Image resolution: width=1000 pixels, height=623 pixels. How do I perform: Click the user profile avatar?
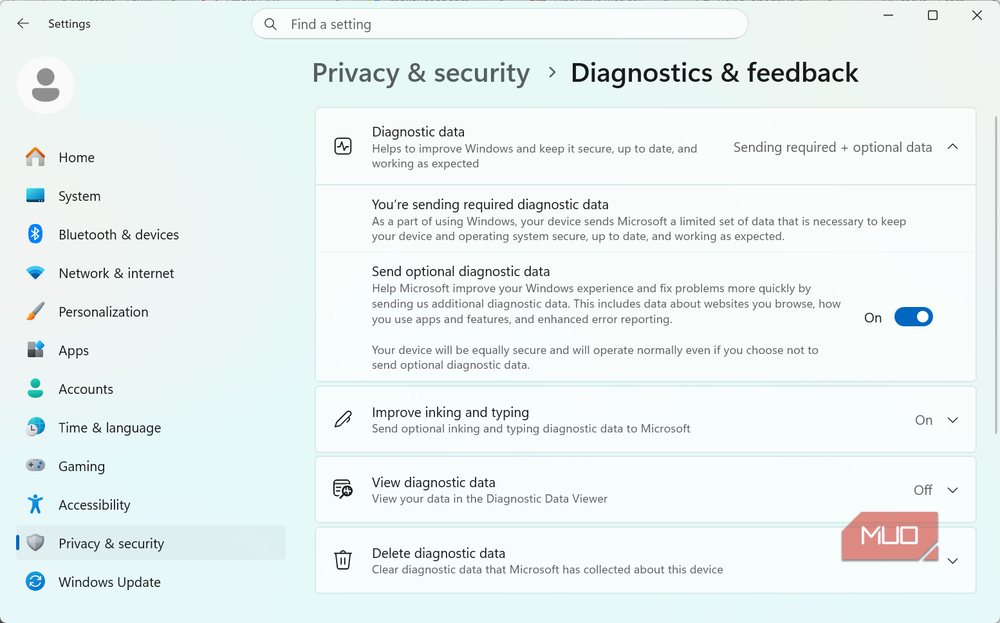click(x=45, y=85)
